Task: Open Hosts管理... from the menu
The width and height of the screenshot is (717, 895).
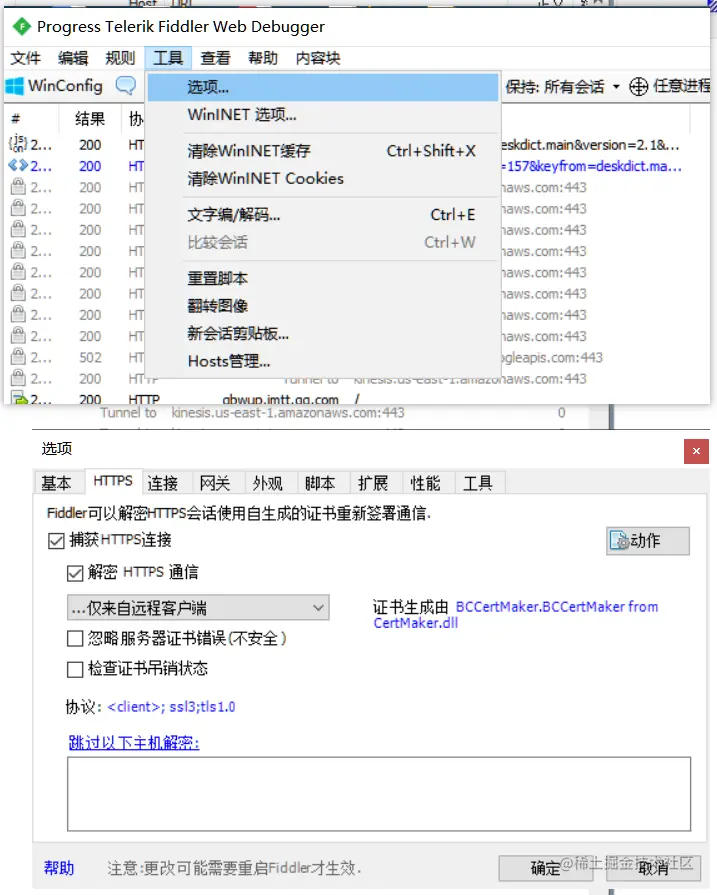Action: point(323,361)
